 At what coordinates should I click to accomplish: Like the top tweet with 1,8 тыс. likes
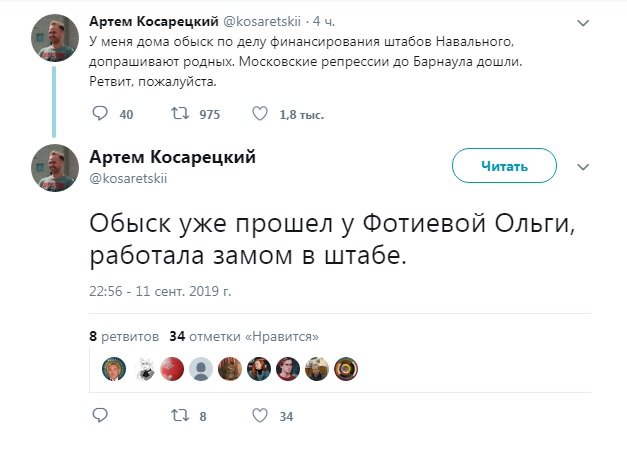(260, 115)
